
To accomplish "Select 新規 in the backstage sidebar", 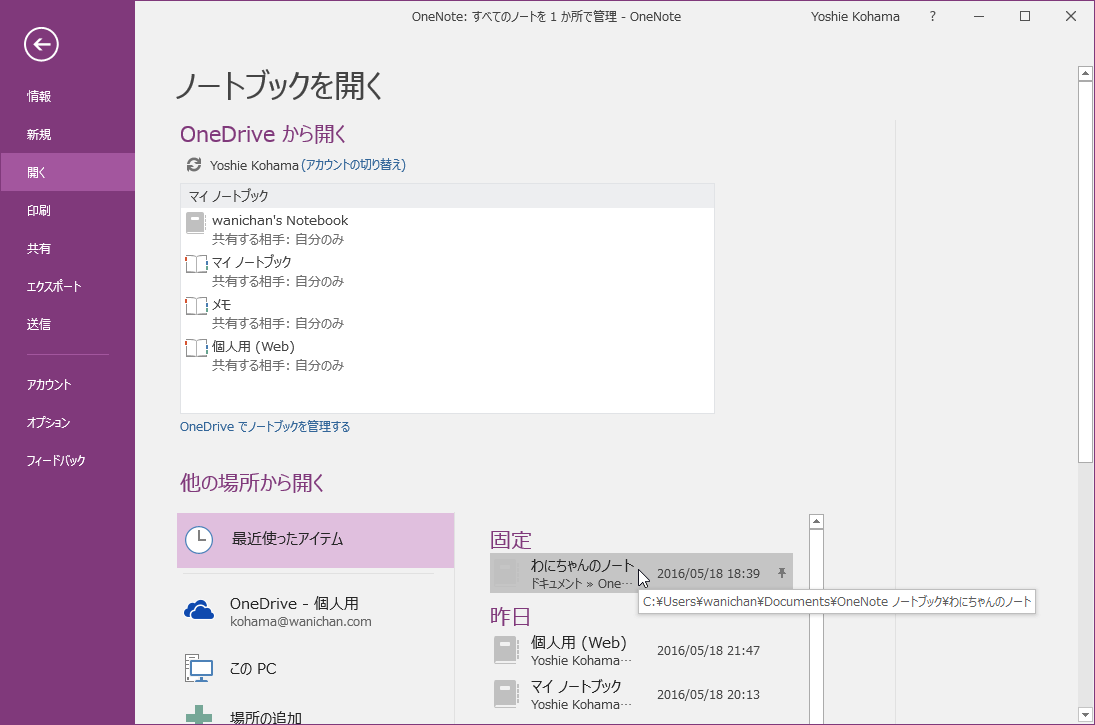I will coord(68,134).
